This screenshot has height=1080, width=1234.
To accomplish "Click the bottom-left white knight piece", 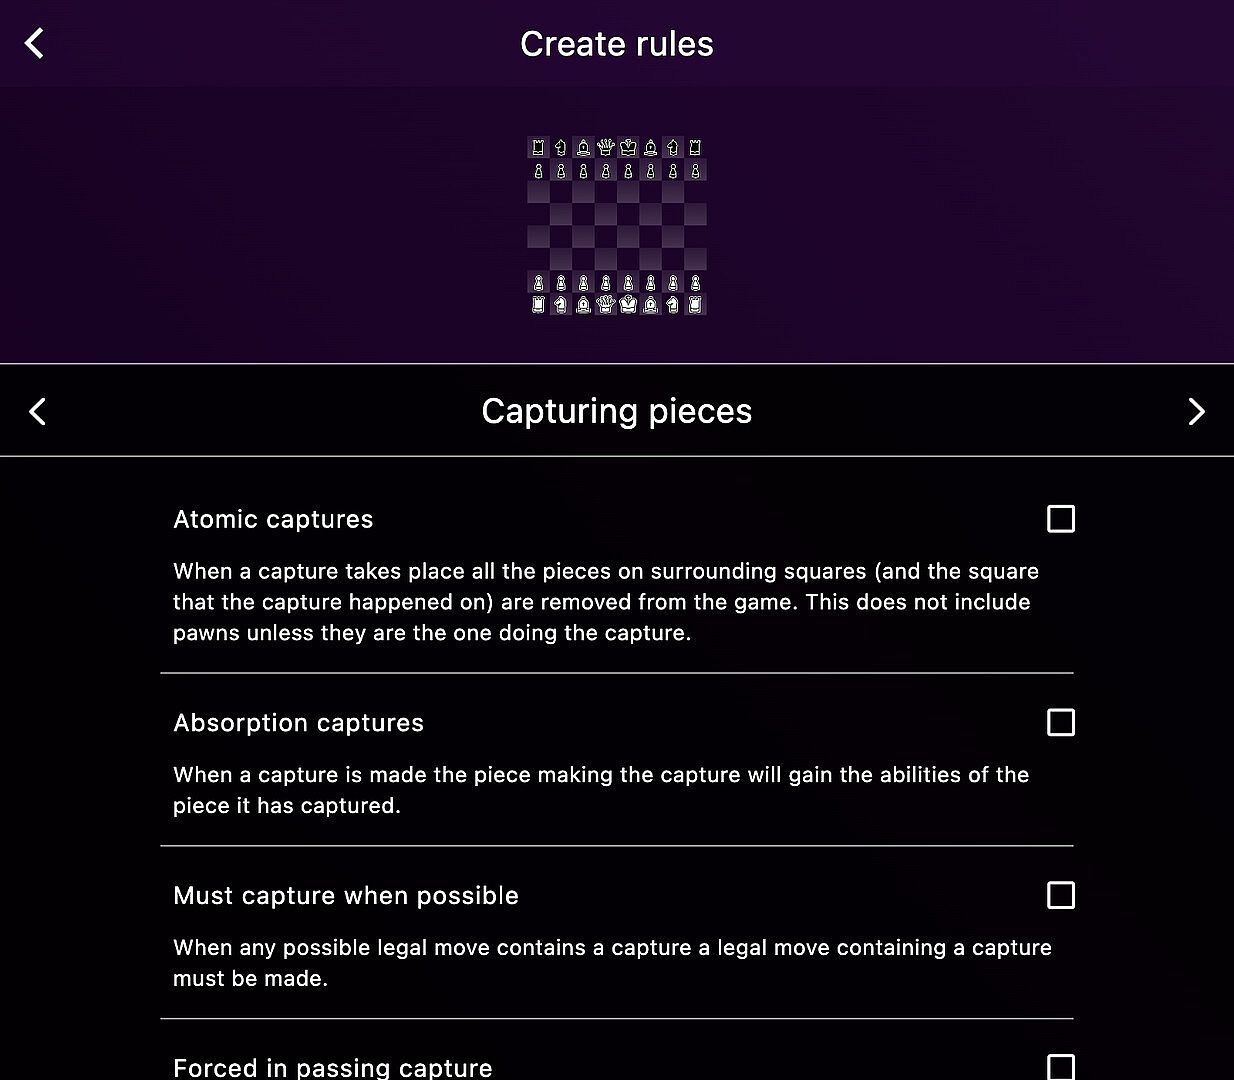I will tap(561, 304).
